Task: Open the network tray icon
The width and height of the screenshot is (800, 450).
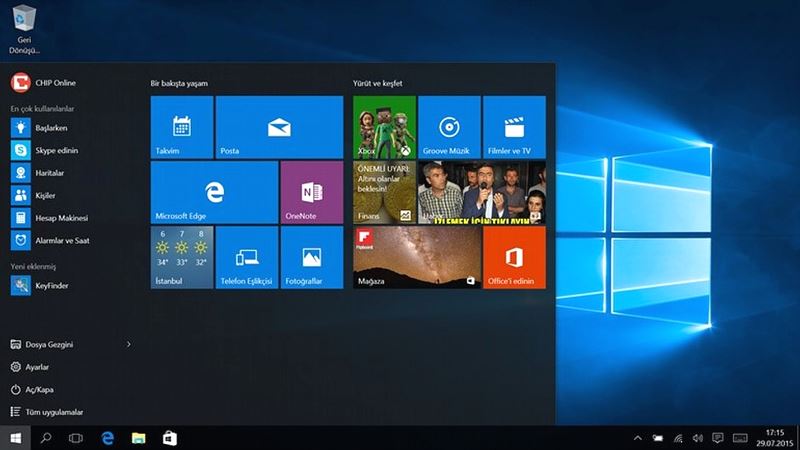Action: pos(678,438)
